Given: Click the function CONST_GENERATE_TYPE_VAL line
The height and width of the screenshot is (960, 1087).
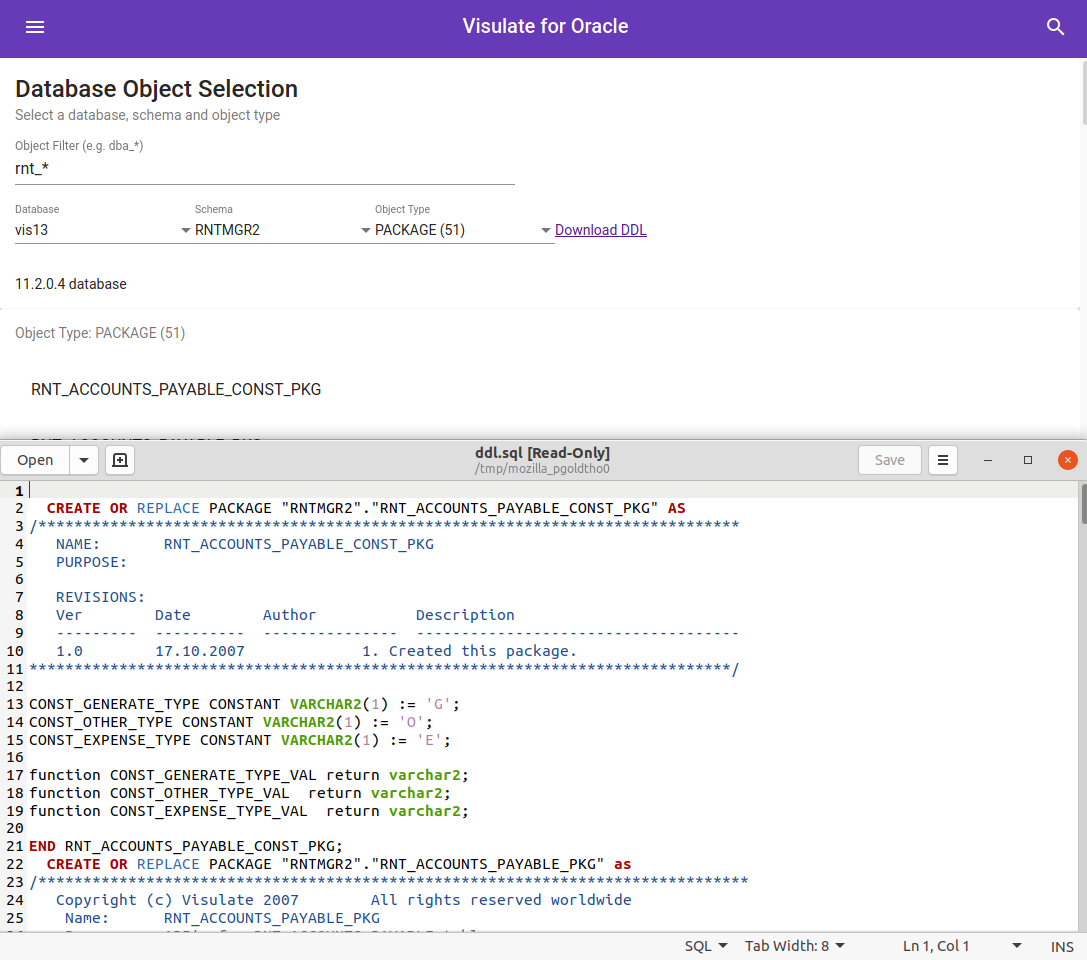Looking at the screenshot, I should click(x=249, y=775).
